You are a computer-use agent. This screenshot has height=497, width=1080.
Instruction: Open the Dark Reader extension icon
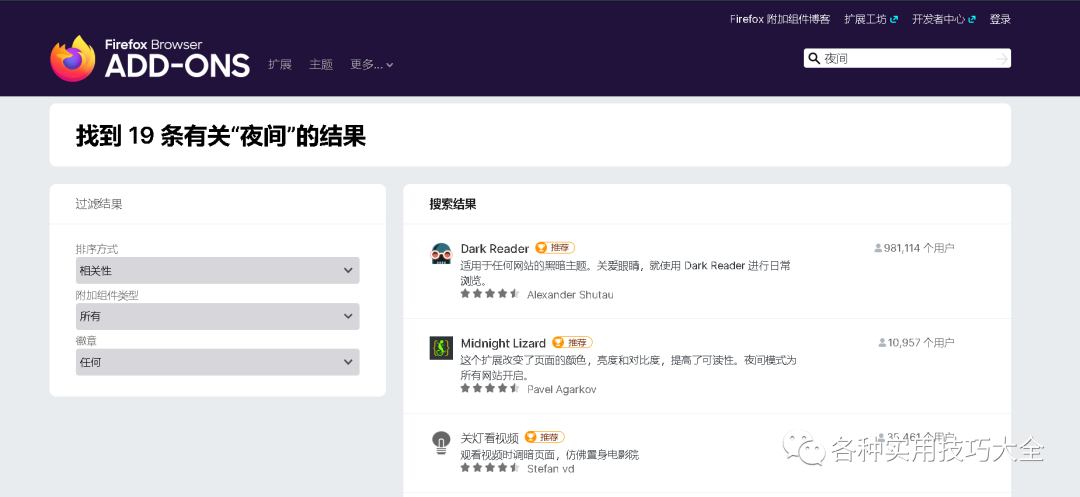441,254
